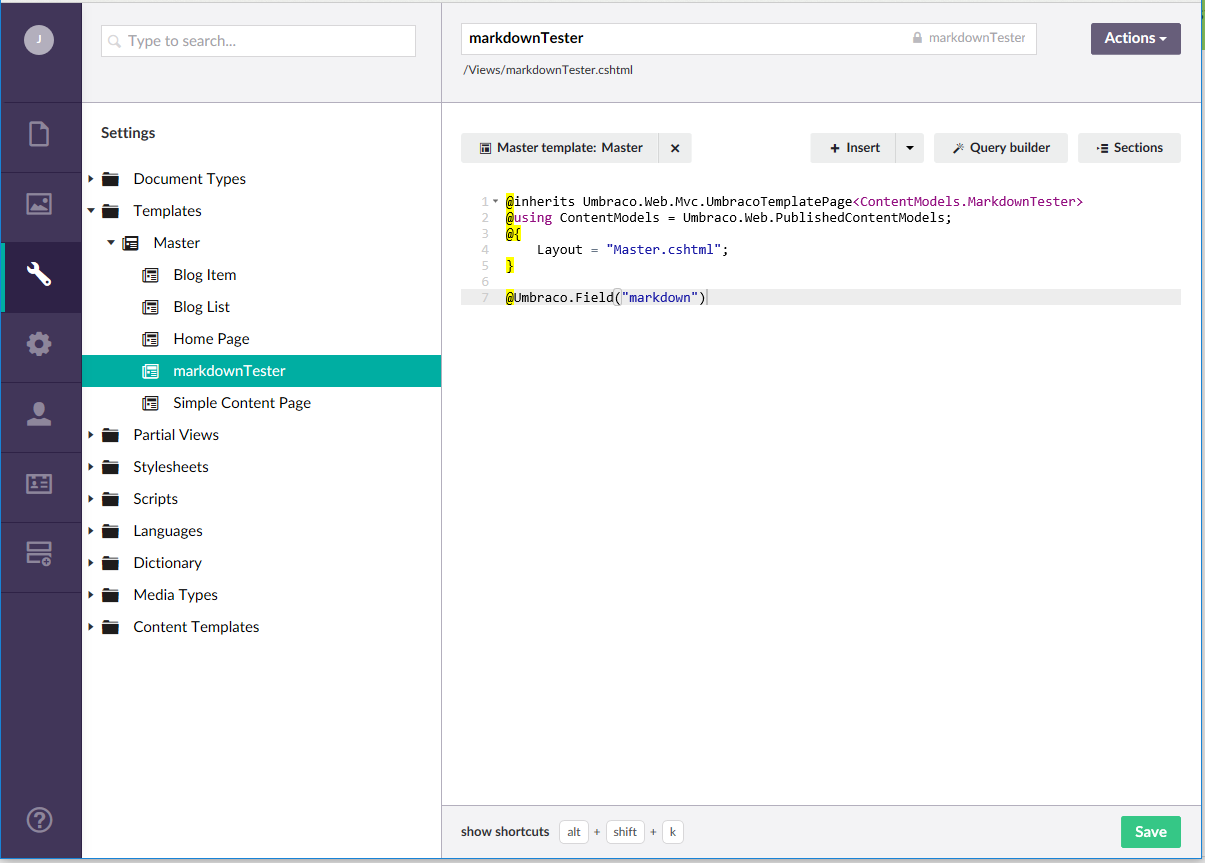Open the Media section icon
Screen dimensions: 1205x863
[x=39, y=204]
